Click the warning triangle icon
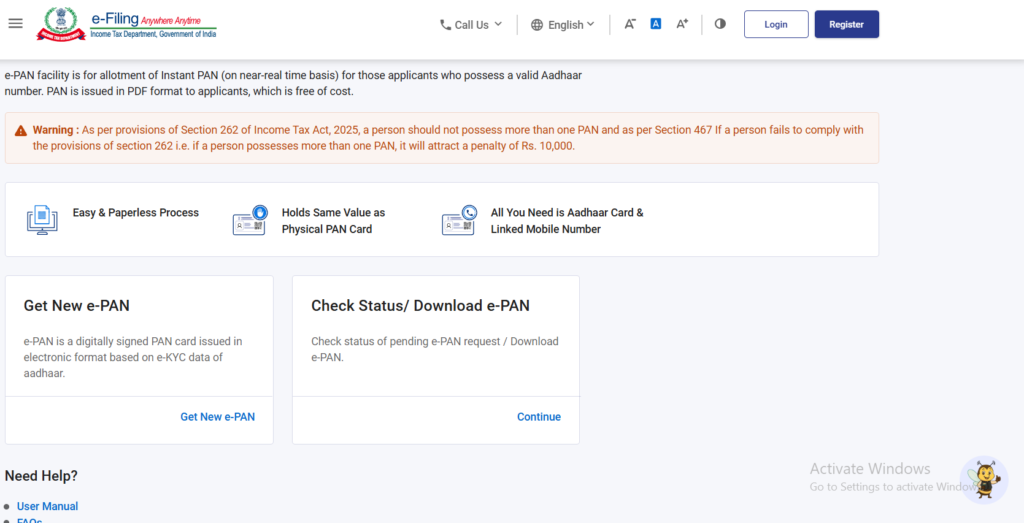The image size is (1024, 523). pos(21,130)
